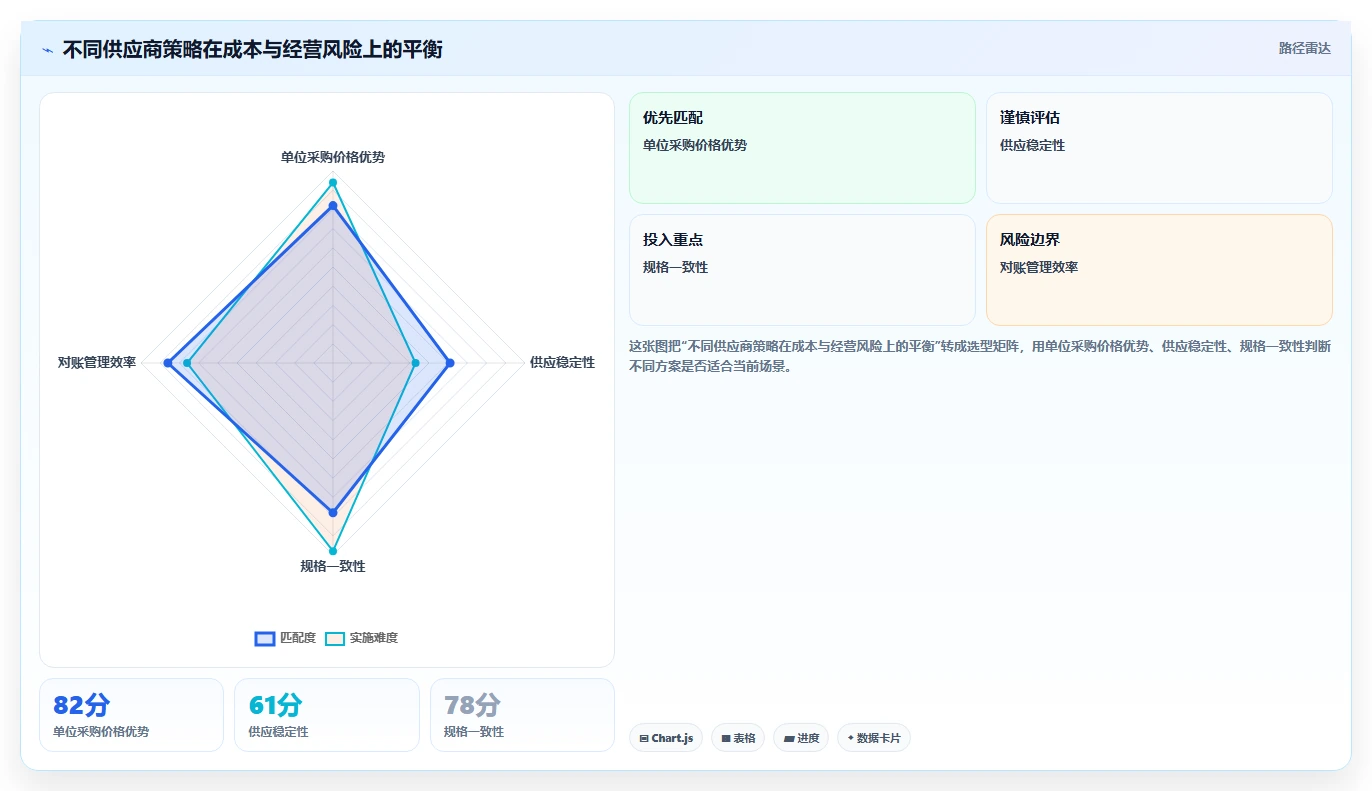This screenshot has width=1372, height=791.
Task: Select the 优先匹配 card
Action: [x=802, y=148]
